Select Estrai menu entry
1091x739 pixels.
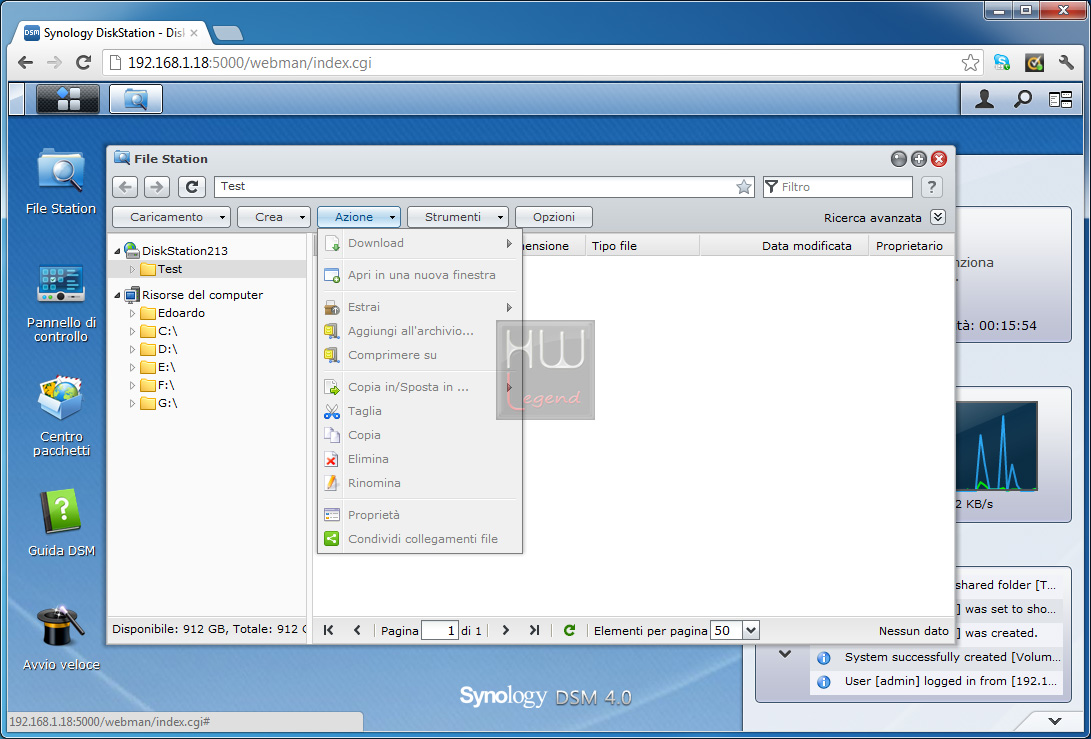(x=420, y=307)
